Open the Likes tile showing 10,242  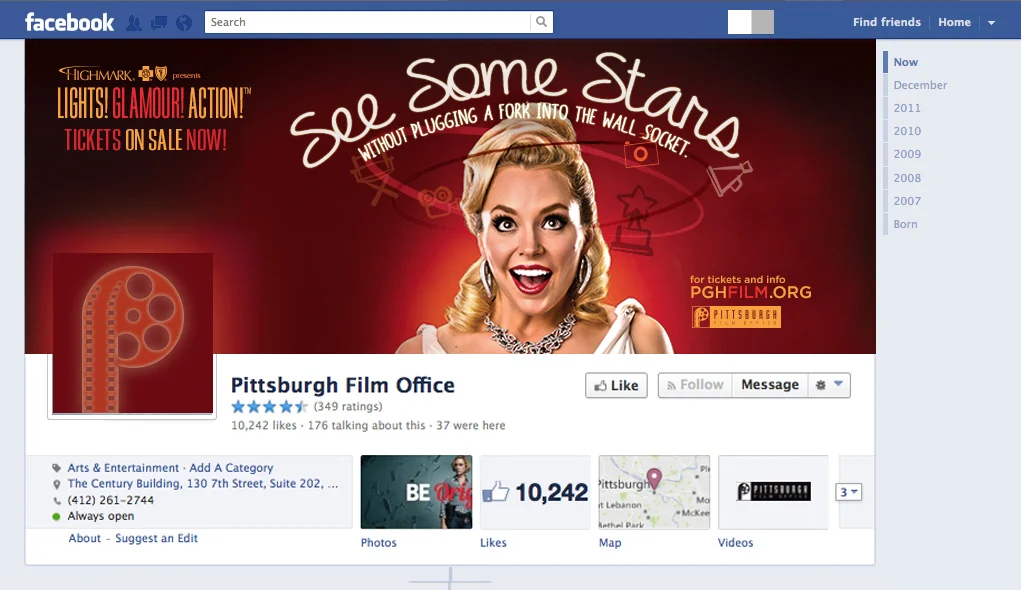click(x=535, y=492)
